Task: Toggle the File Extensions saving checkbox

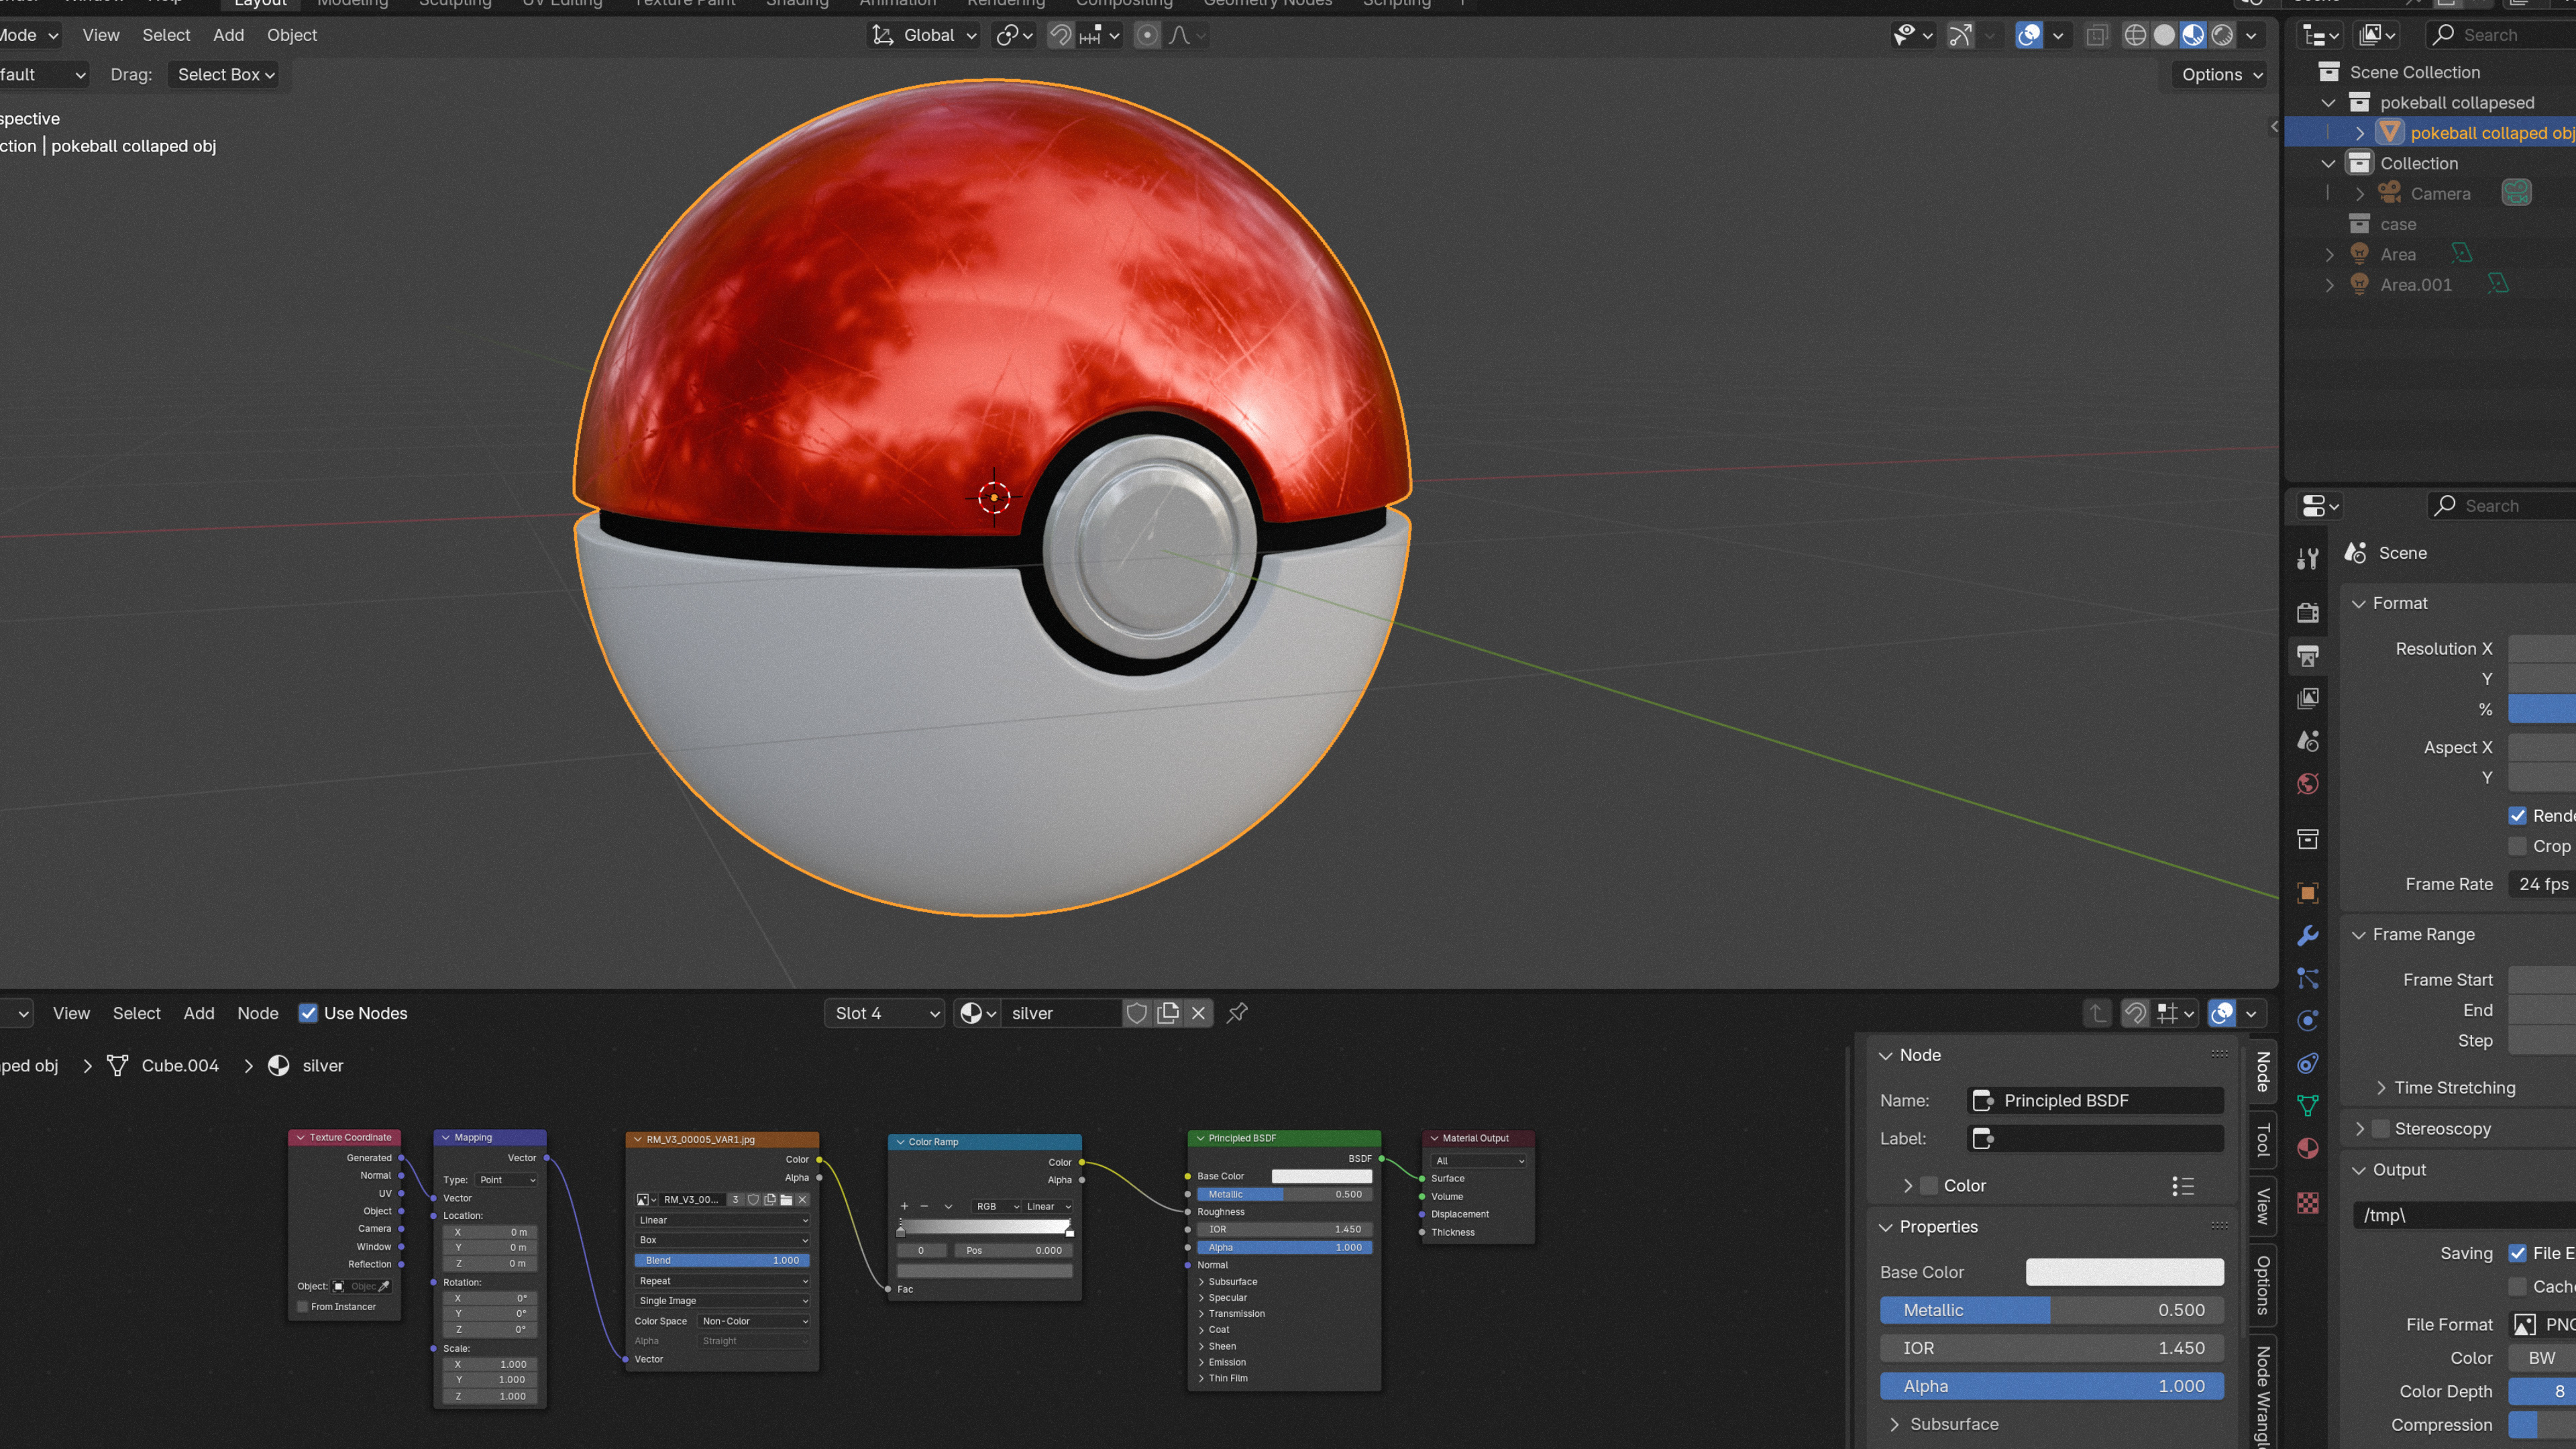Action: tap(2517, 1253)
